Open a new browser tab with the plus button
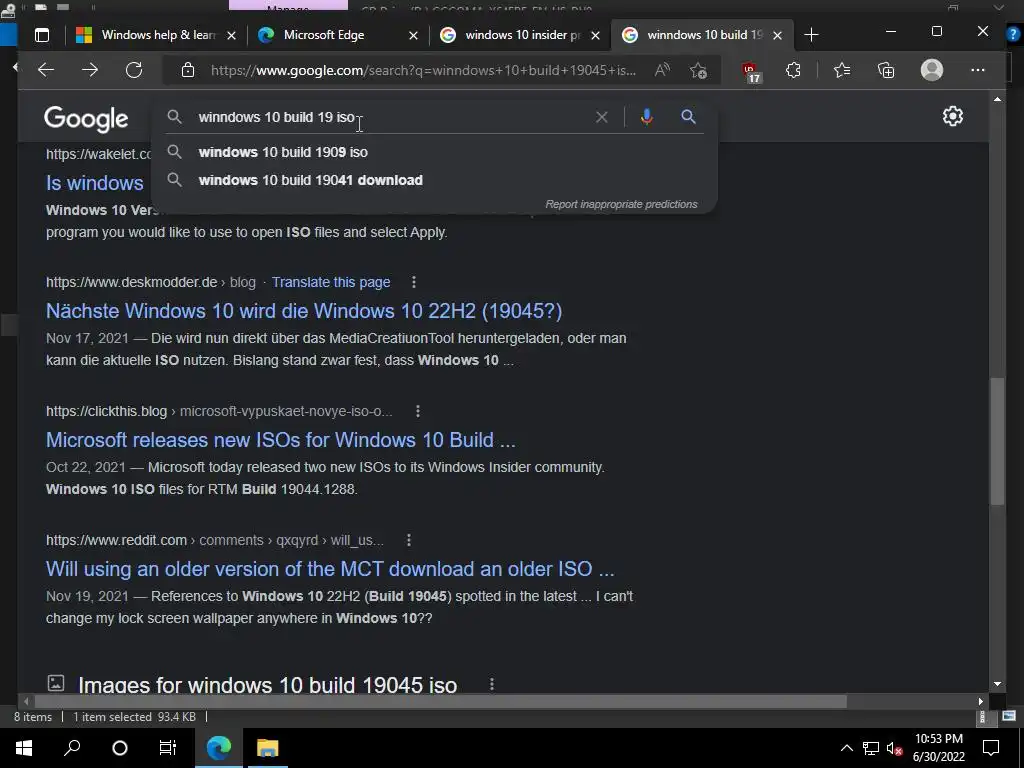 click(x=811, y=35)
